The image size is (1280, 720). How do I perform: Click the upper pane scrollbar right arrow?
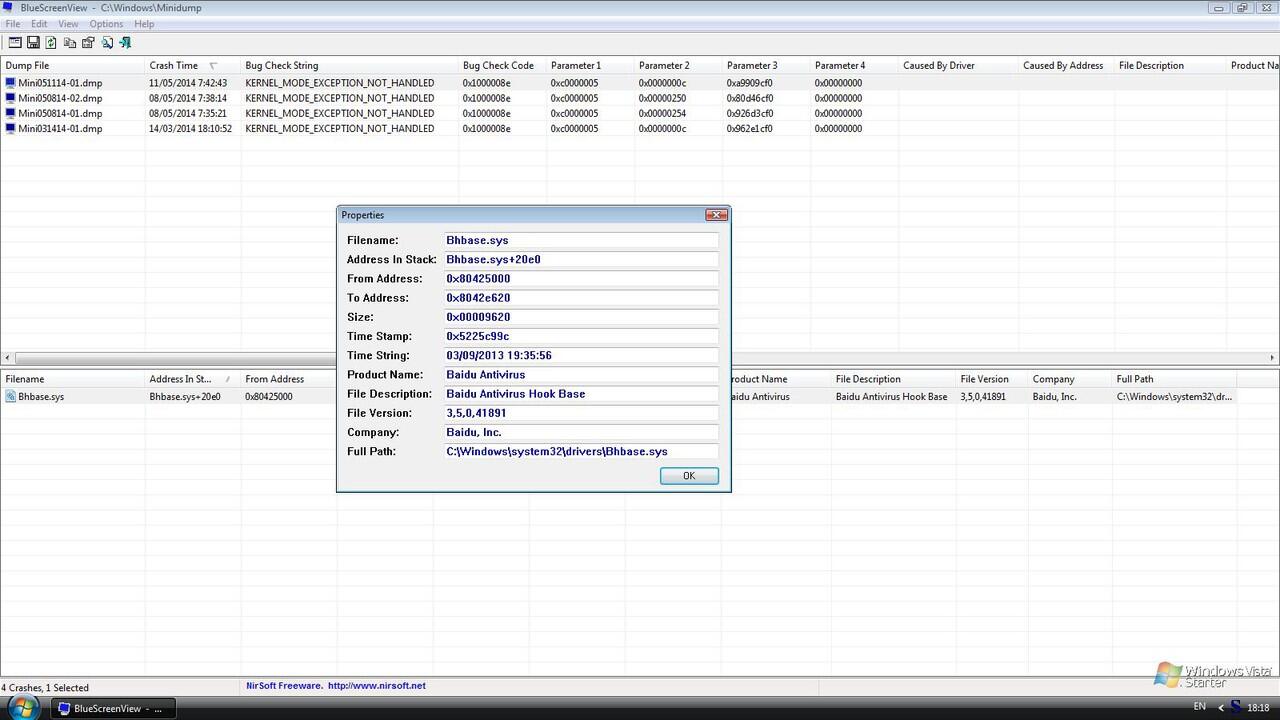pyautogui.click(x=1272, y=358)
